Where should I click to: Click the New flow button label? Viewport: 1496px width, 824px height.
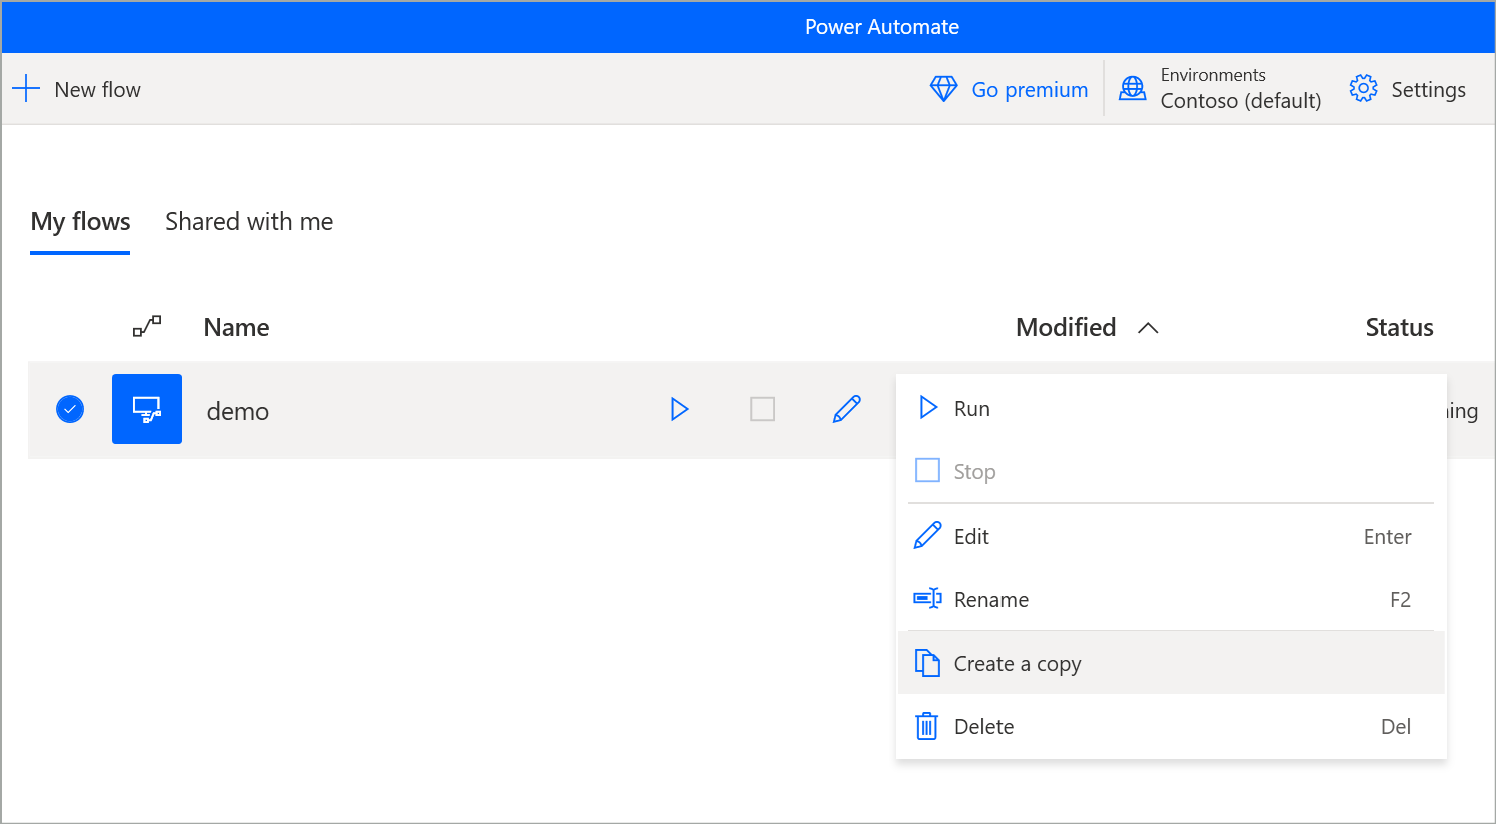tap(98, 90)
